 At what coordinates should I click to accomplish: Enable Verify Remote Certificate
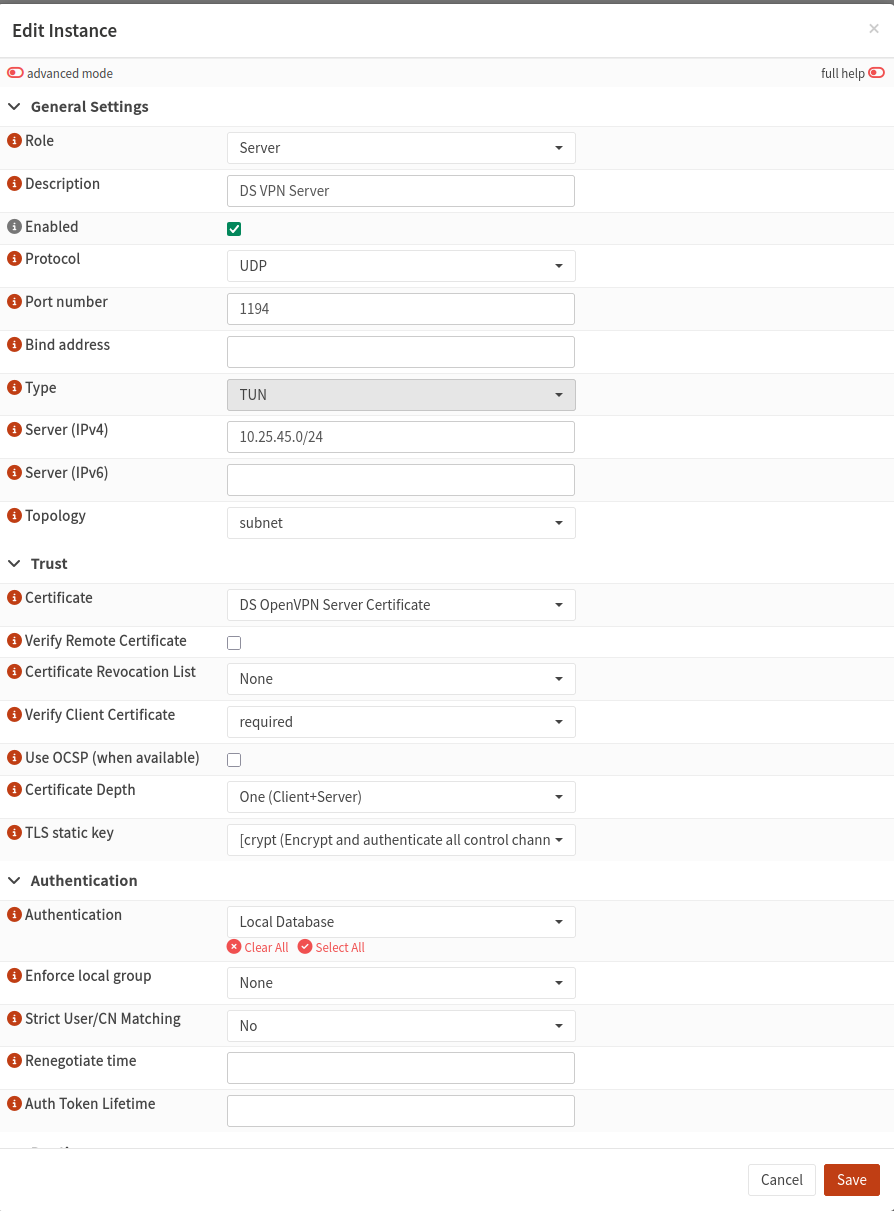pos(234,642)
